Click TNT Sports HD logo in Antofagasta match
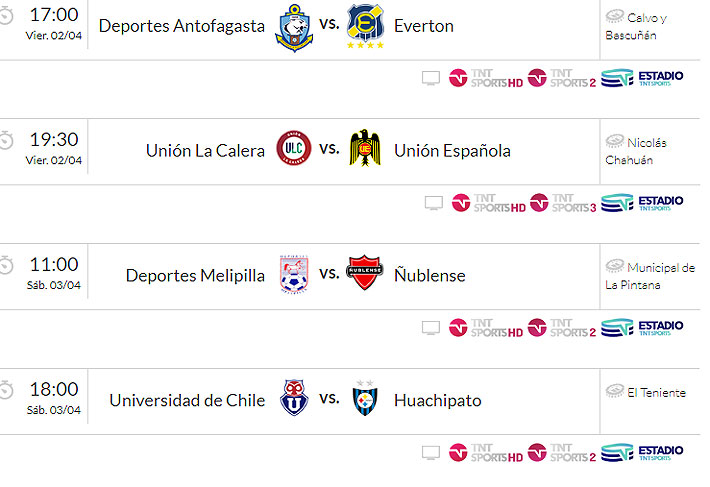 [487, 77]
